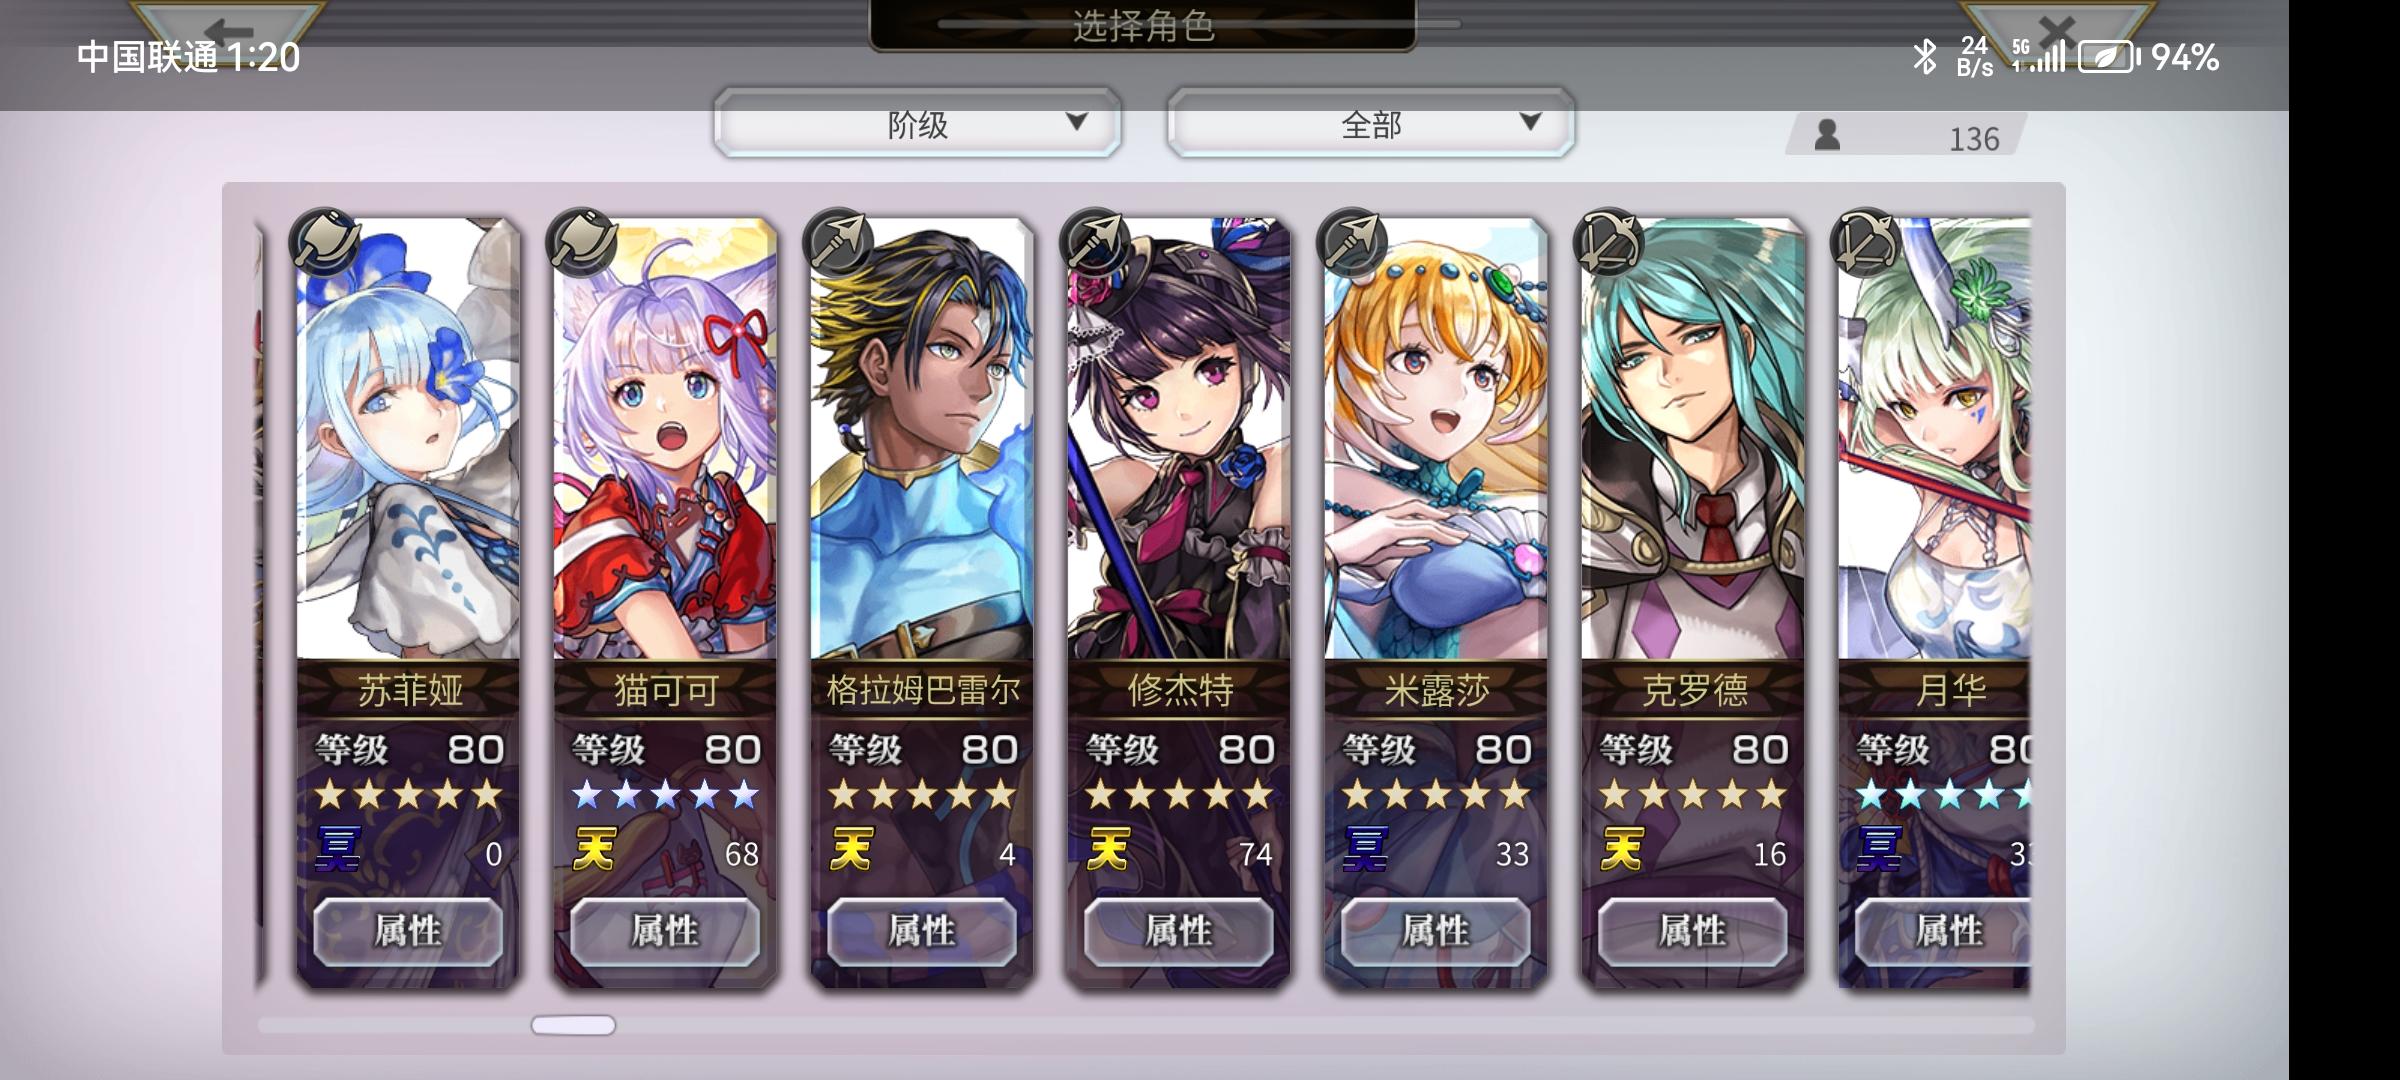Select the 米露莎 character portrait

(1436, 440)
